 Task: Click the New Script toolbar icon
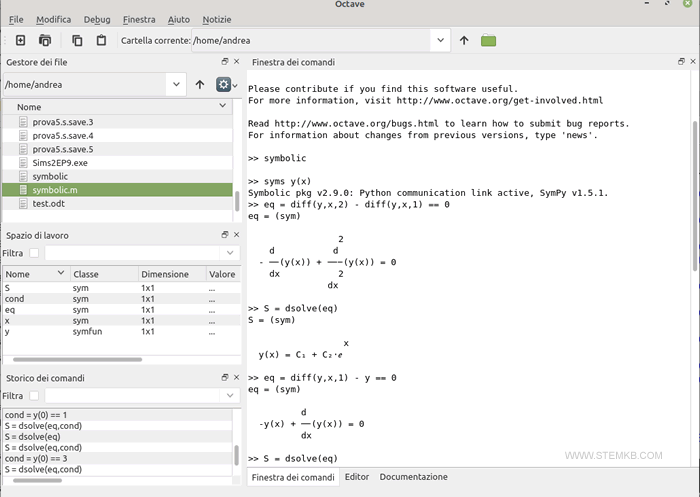pyautogui.click(x=20, y=40)
